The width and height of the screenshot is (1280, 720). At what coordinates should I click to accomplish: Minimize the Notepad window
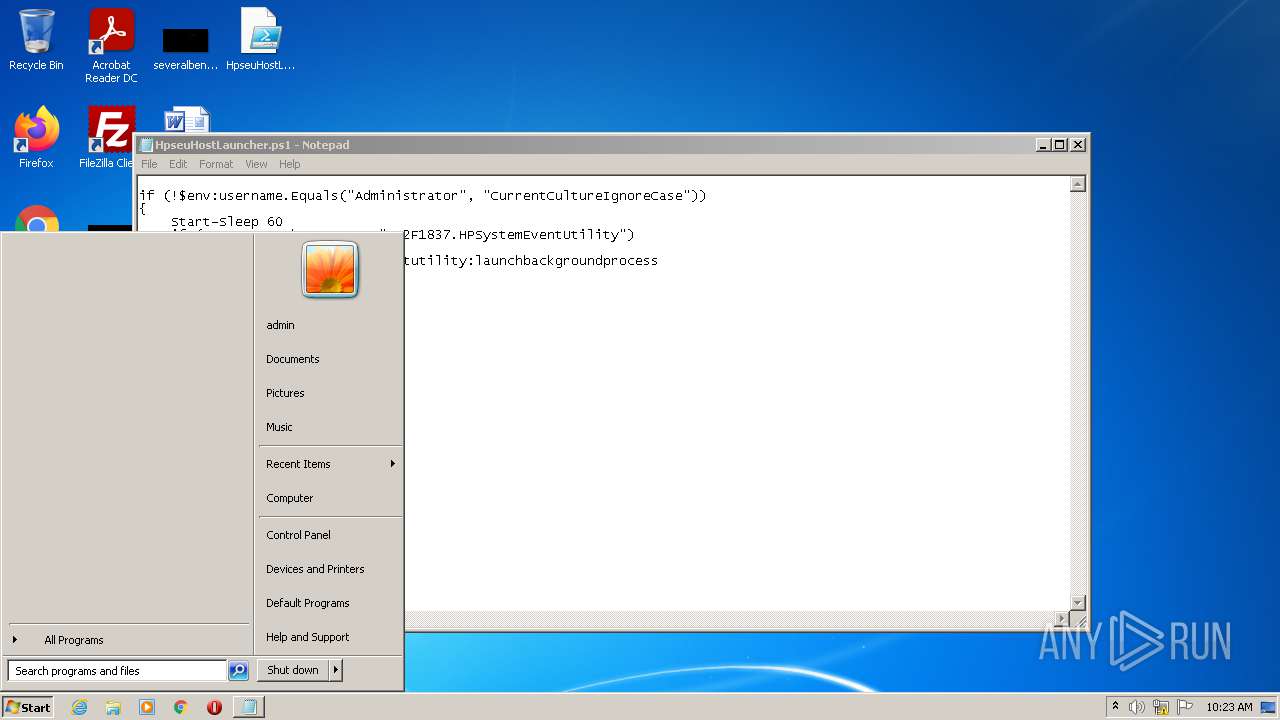[x=1044, y=145]
